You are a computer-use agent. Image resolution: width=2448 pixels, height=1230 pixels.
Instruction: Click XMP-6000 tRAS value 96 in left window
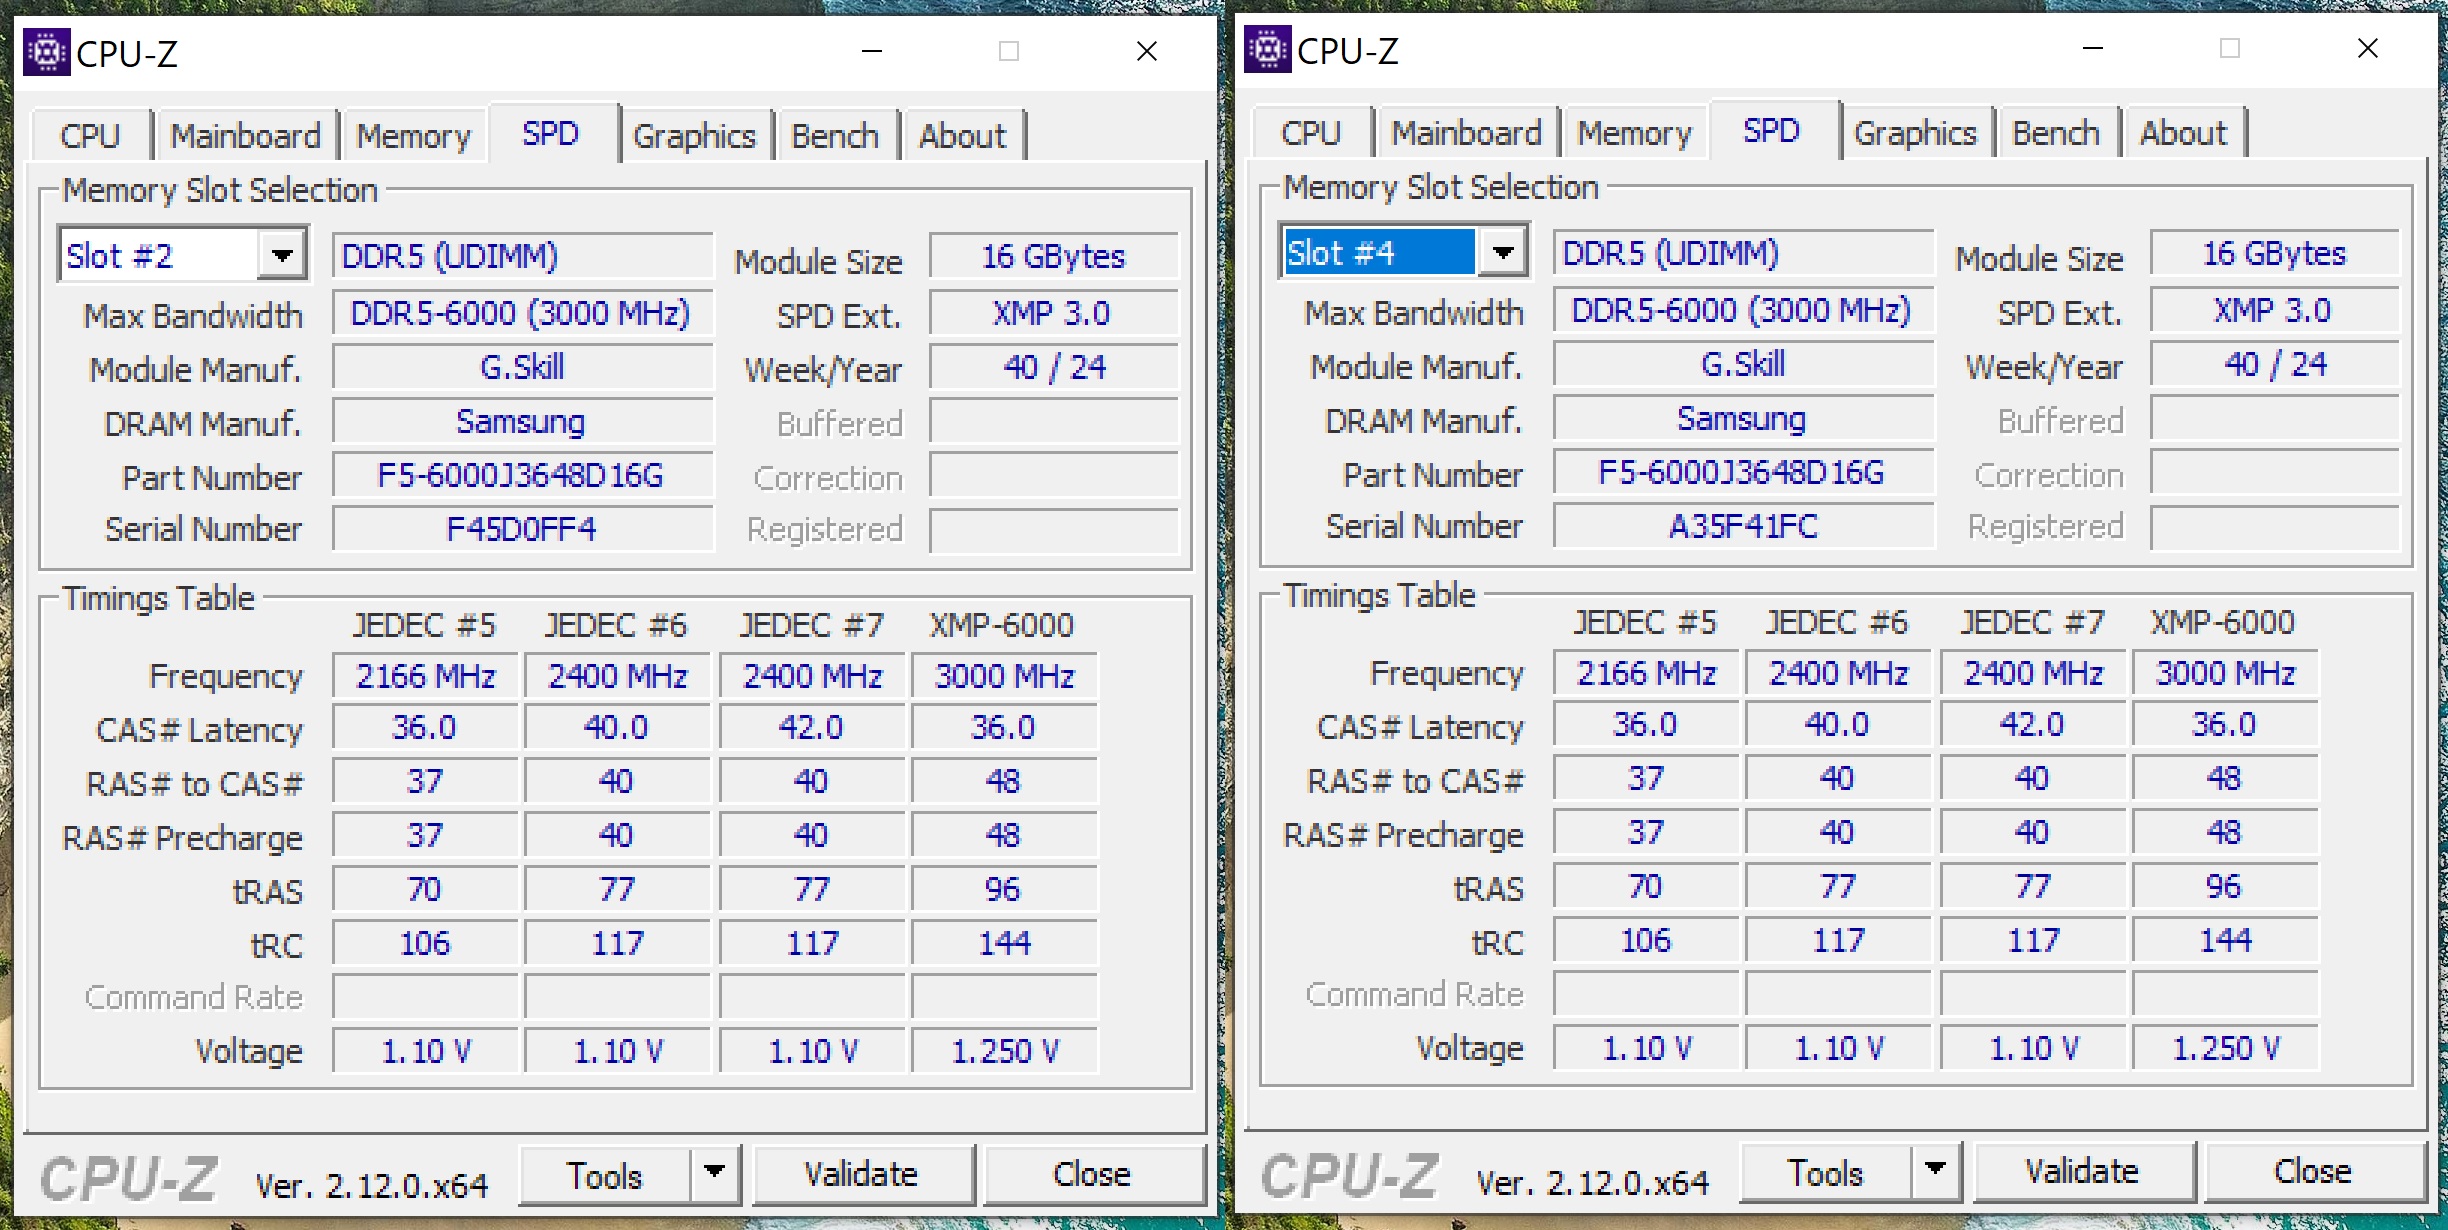pos(1005,889)
